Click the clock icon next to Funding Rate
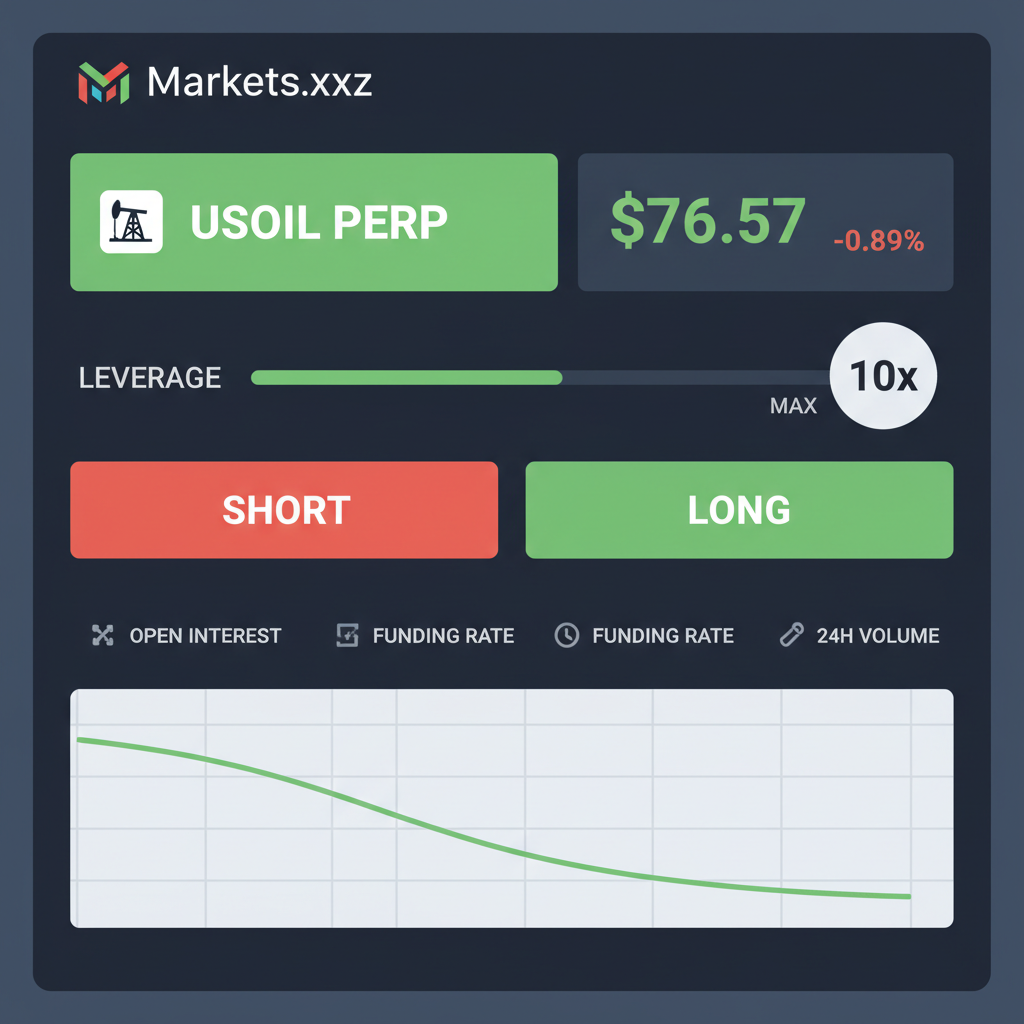 567,635
